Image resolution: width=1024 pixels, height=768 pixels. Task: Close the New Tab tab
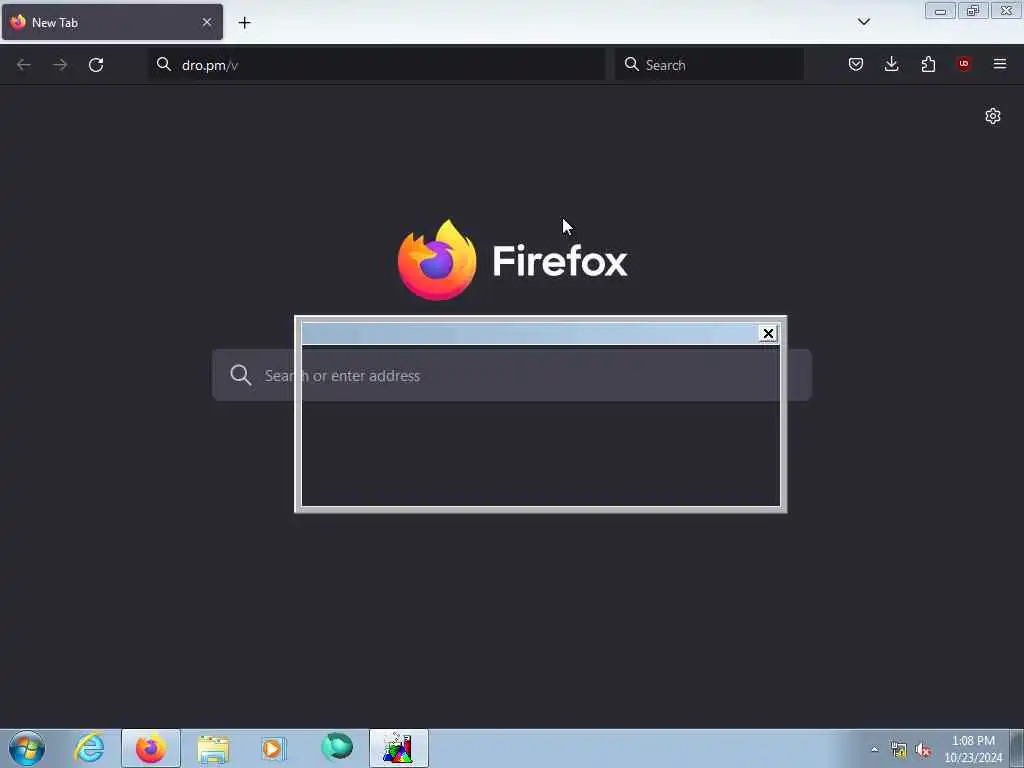207,22
